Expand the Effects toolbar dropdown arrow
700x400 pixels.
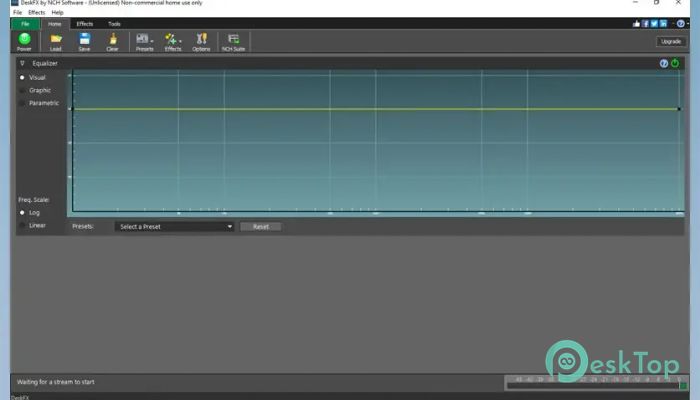coord(180,41)
